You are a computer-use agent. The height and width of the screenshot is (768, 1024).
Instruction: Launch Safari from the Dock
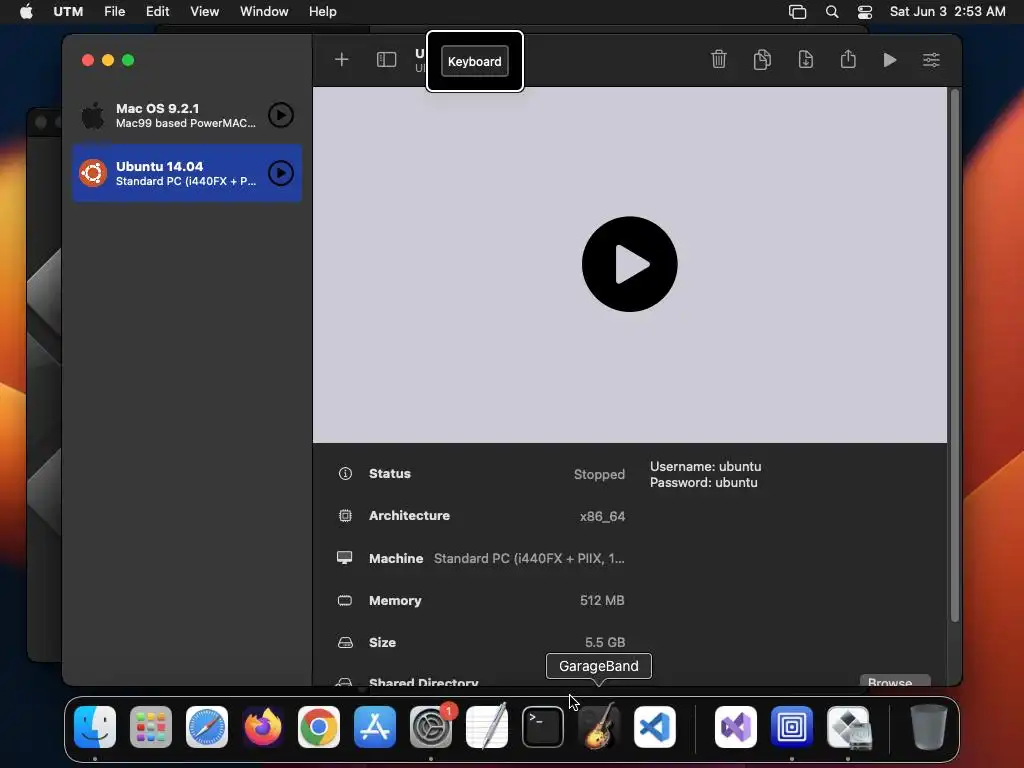pyautogui.click(x=207, y=727)
